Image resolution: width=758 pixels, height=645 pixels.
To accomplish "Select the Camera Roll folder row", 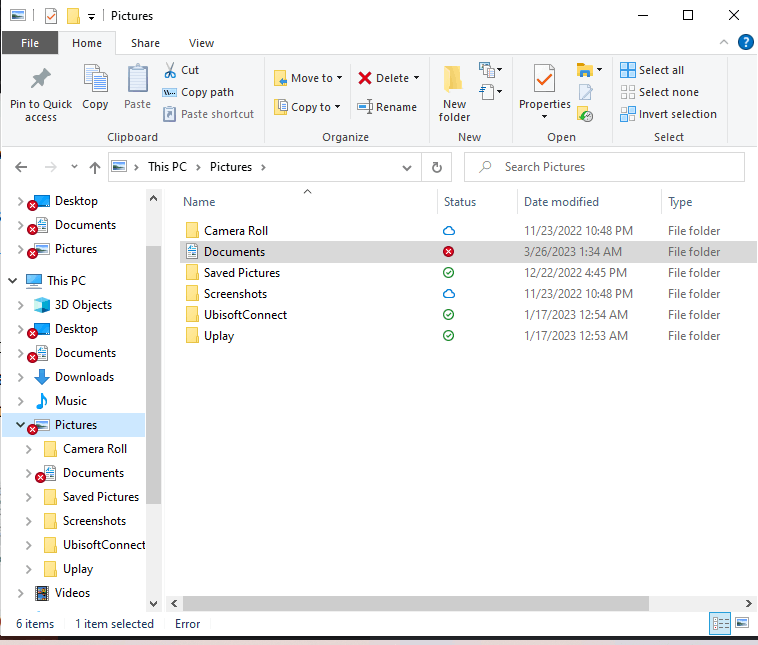I will coord(468,231).
